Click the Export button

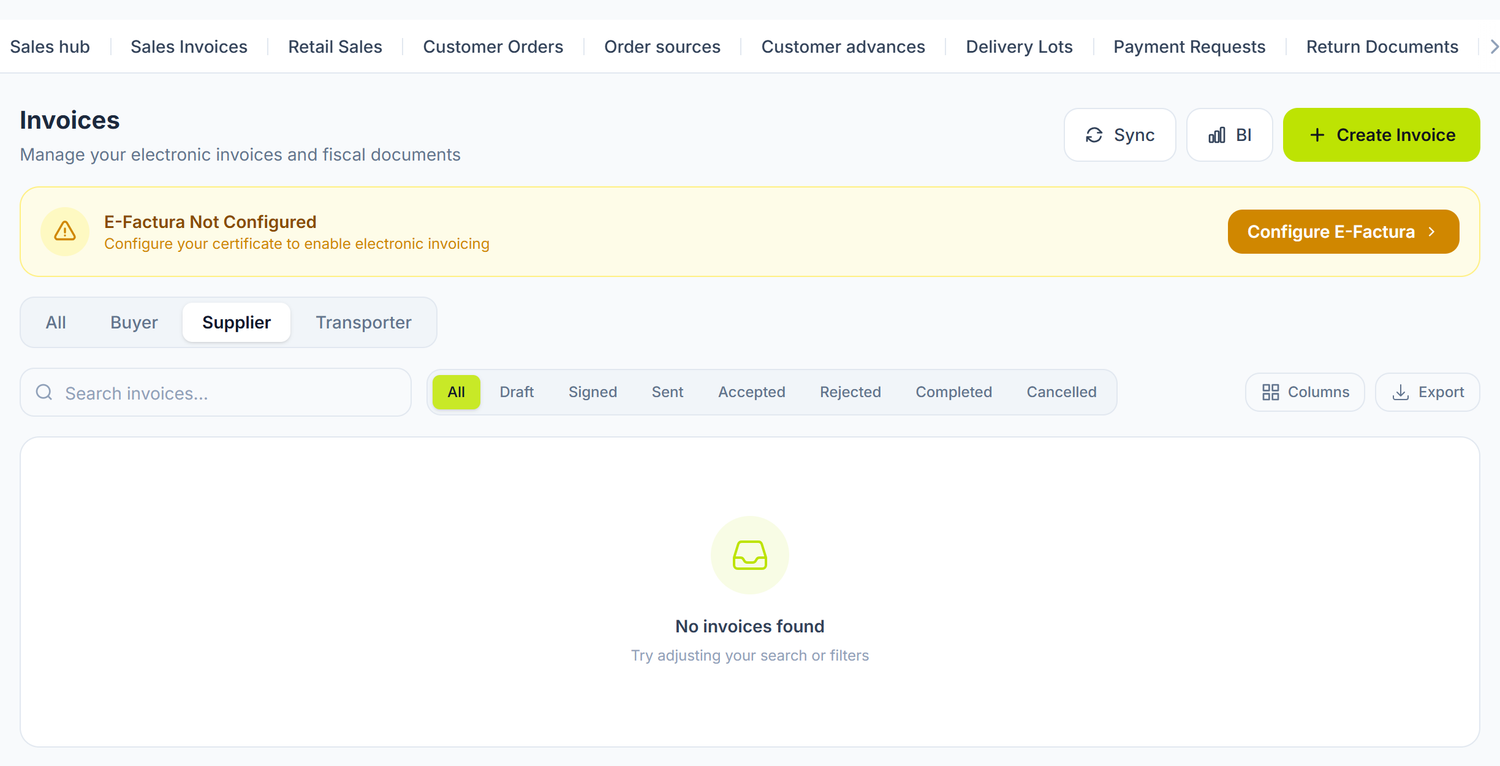(x=1428, y=392)
